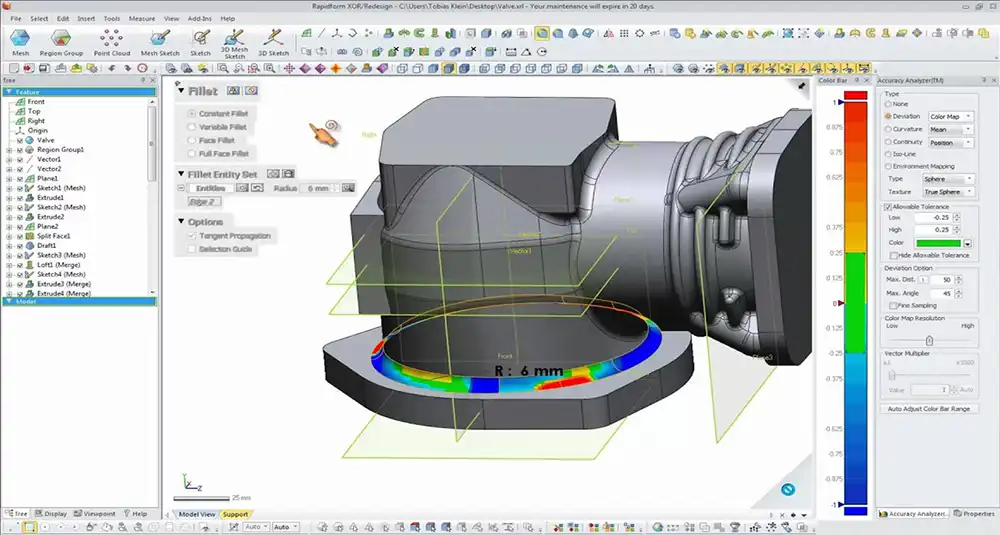The width and height of the screenshot is (1000, 535).
Task: Open the Measure menu
Action: point(142,18)
